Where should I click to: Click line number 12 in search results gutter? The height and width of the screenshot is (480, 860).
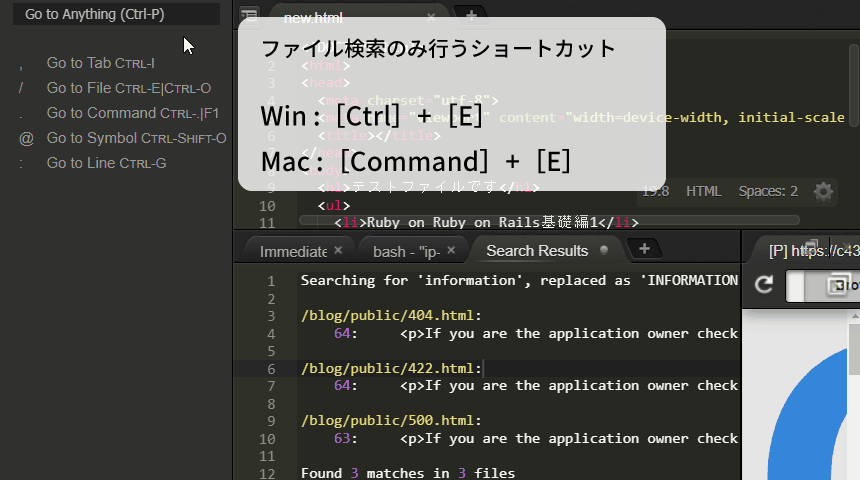point(267,473)
